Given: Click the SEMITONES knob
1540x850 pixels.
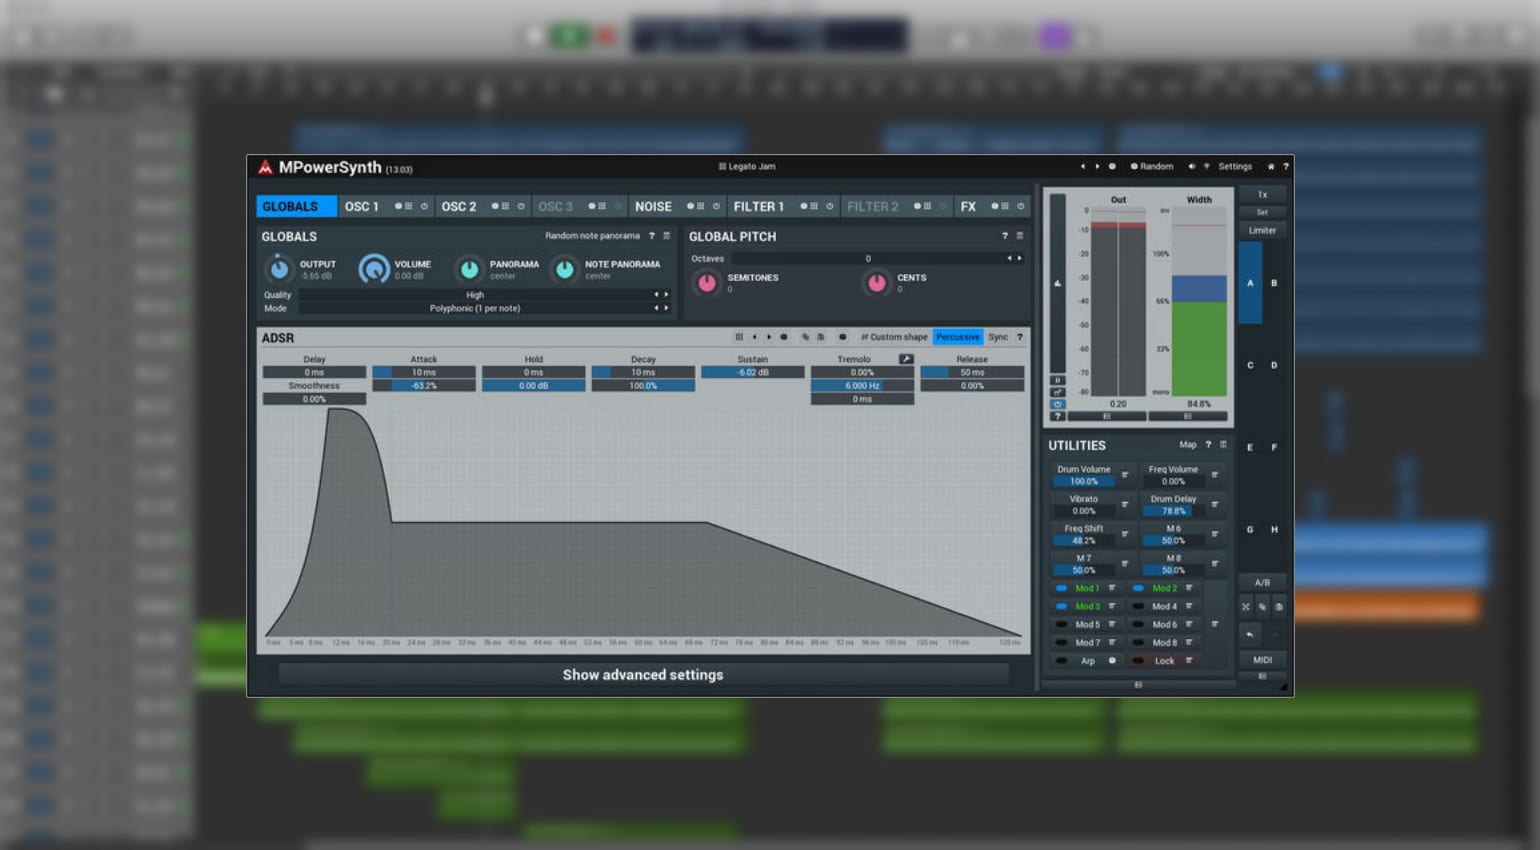Looking at the screenshot, I should click(707, 283).
